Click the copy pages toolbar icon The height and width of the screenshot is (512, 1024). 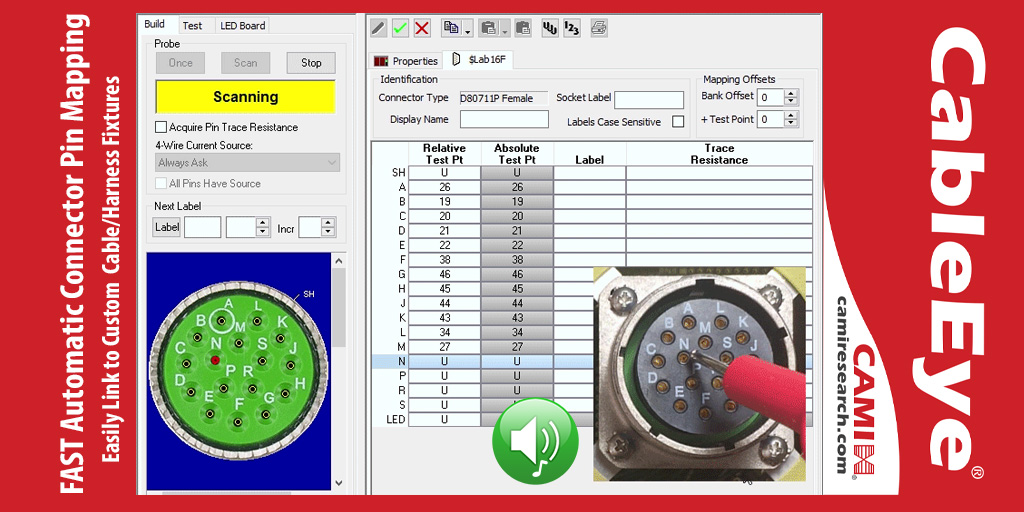[x=451, y=28]
